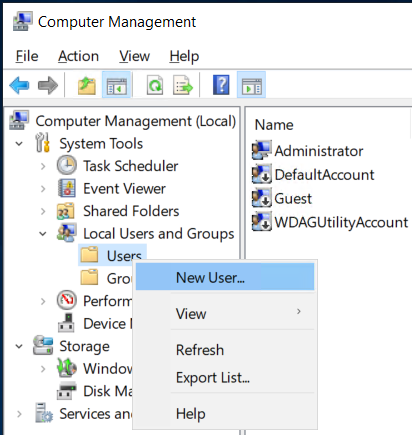
Task: Expand the Task Scheduler node
Action: pos(43,166)
